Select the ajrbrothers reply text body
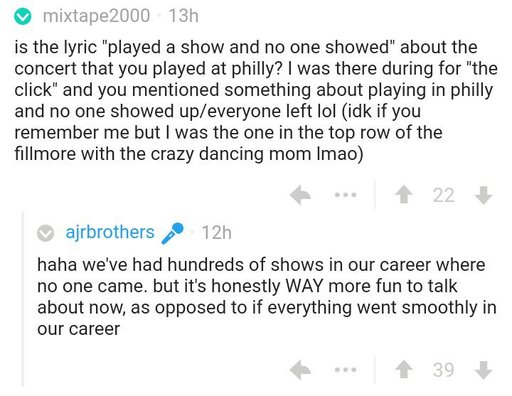This screenshot has height=396, width=512. tap(267, 297)
